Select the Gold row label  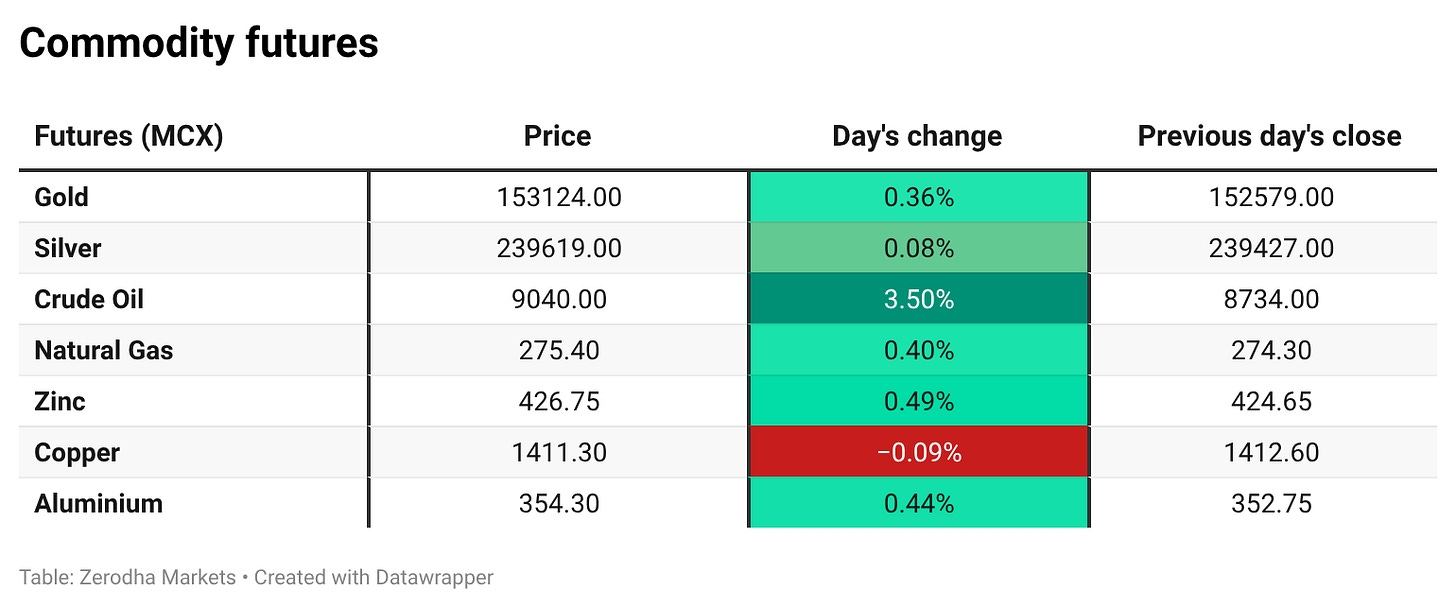[x=61, y=197]
